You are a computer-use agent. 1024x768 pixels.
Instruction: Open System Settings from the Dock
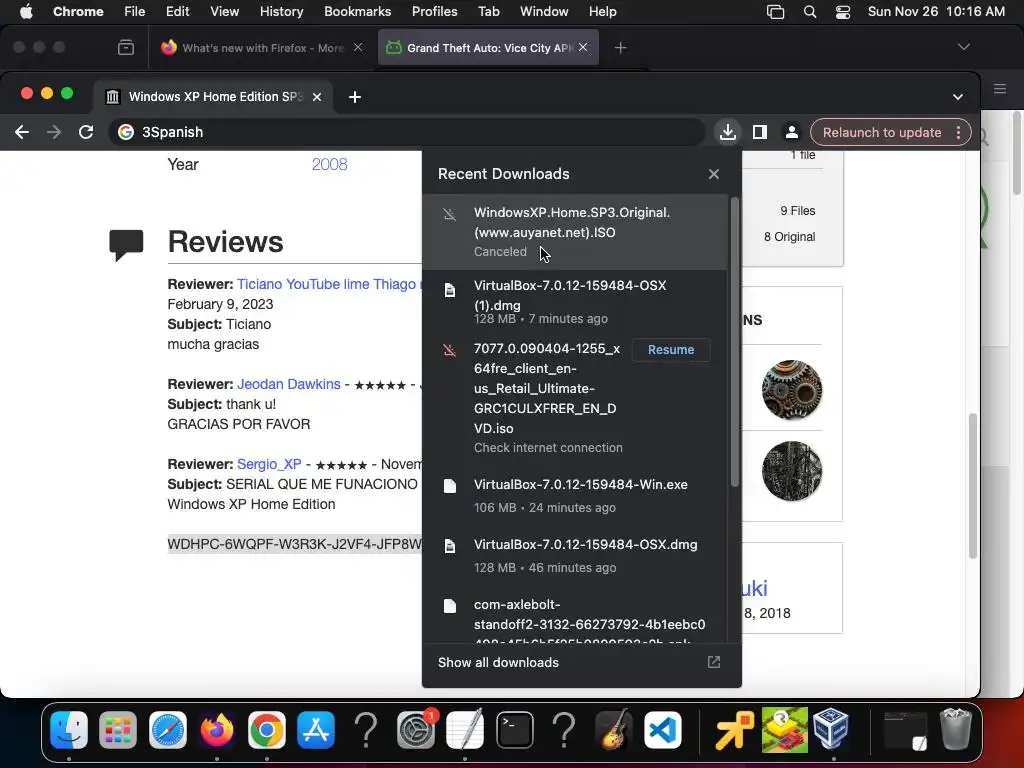(415, 729)
